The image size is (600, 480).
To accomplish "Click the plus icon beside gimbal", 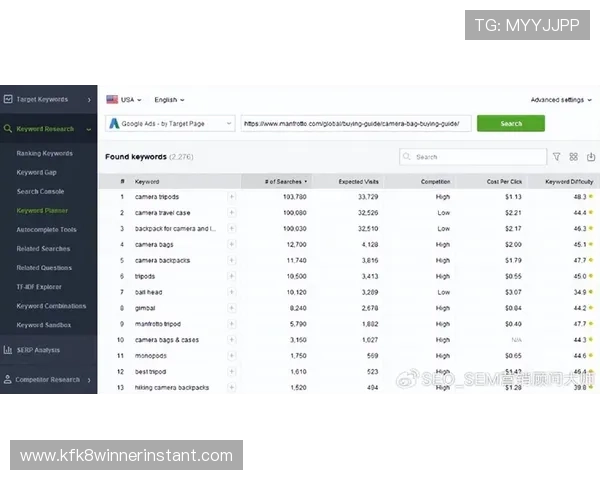I will point(232,308).
